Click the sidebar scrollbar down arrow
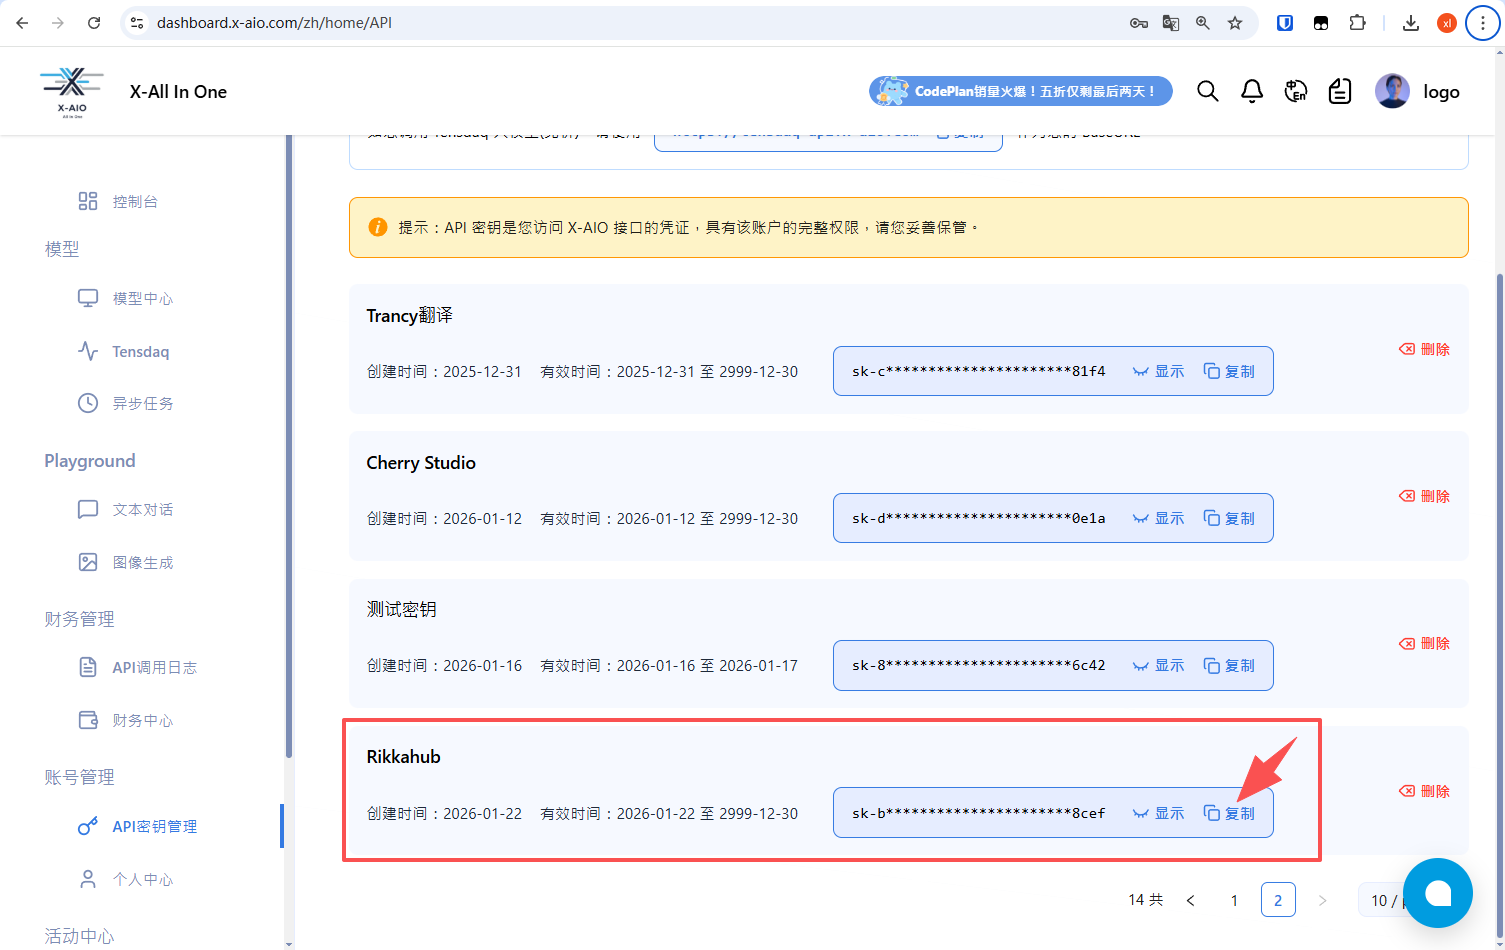1505x950 pixels. [289, 943]
